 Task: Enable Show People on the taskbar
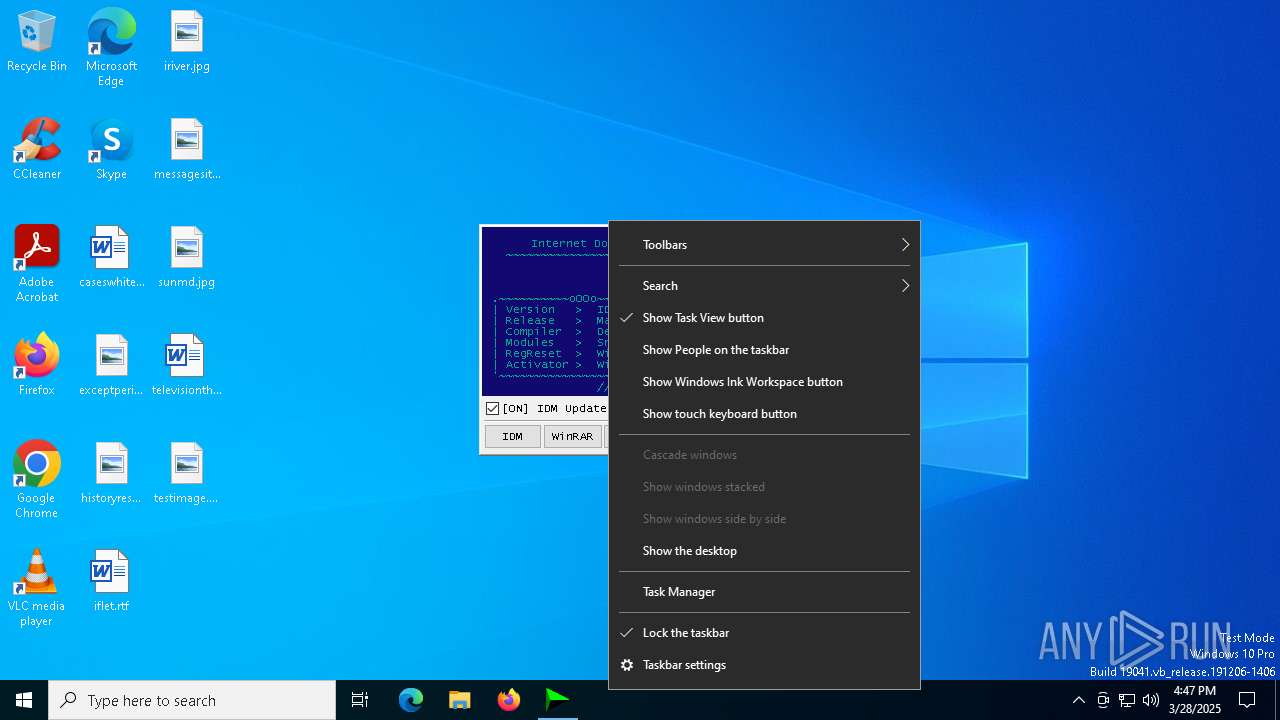tap(764, 350)
